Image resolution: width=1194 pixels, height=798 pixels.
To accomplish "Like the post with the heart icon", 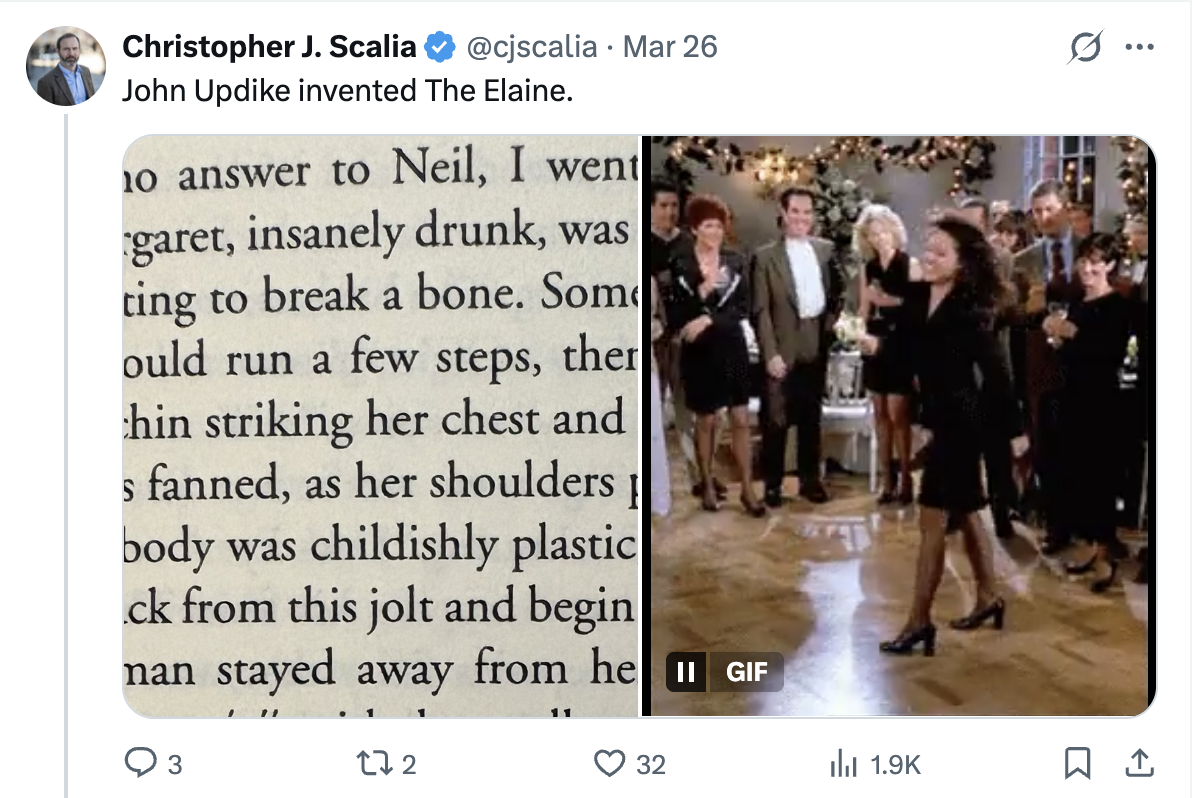I will coord(609,764).
